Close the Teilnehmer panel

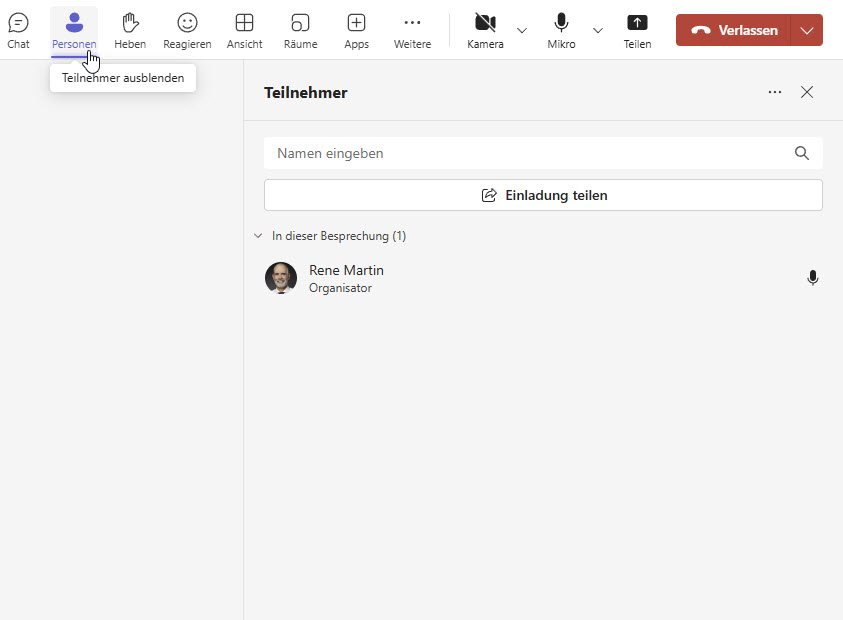(807, 92)
